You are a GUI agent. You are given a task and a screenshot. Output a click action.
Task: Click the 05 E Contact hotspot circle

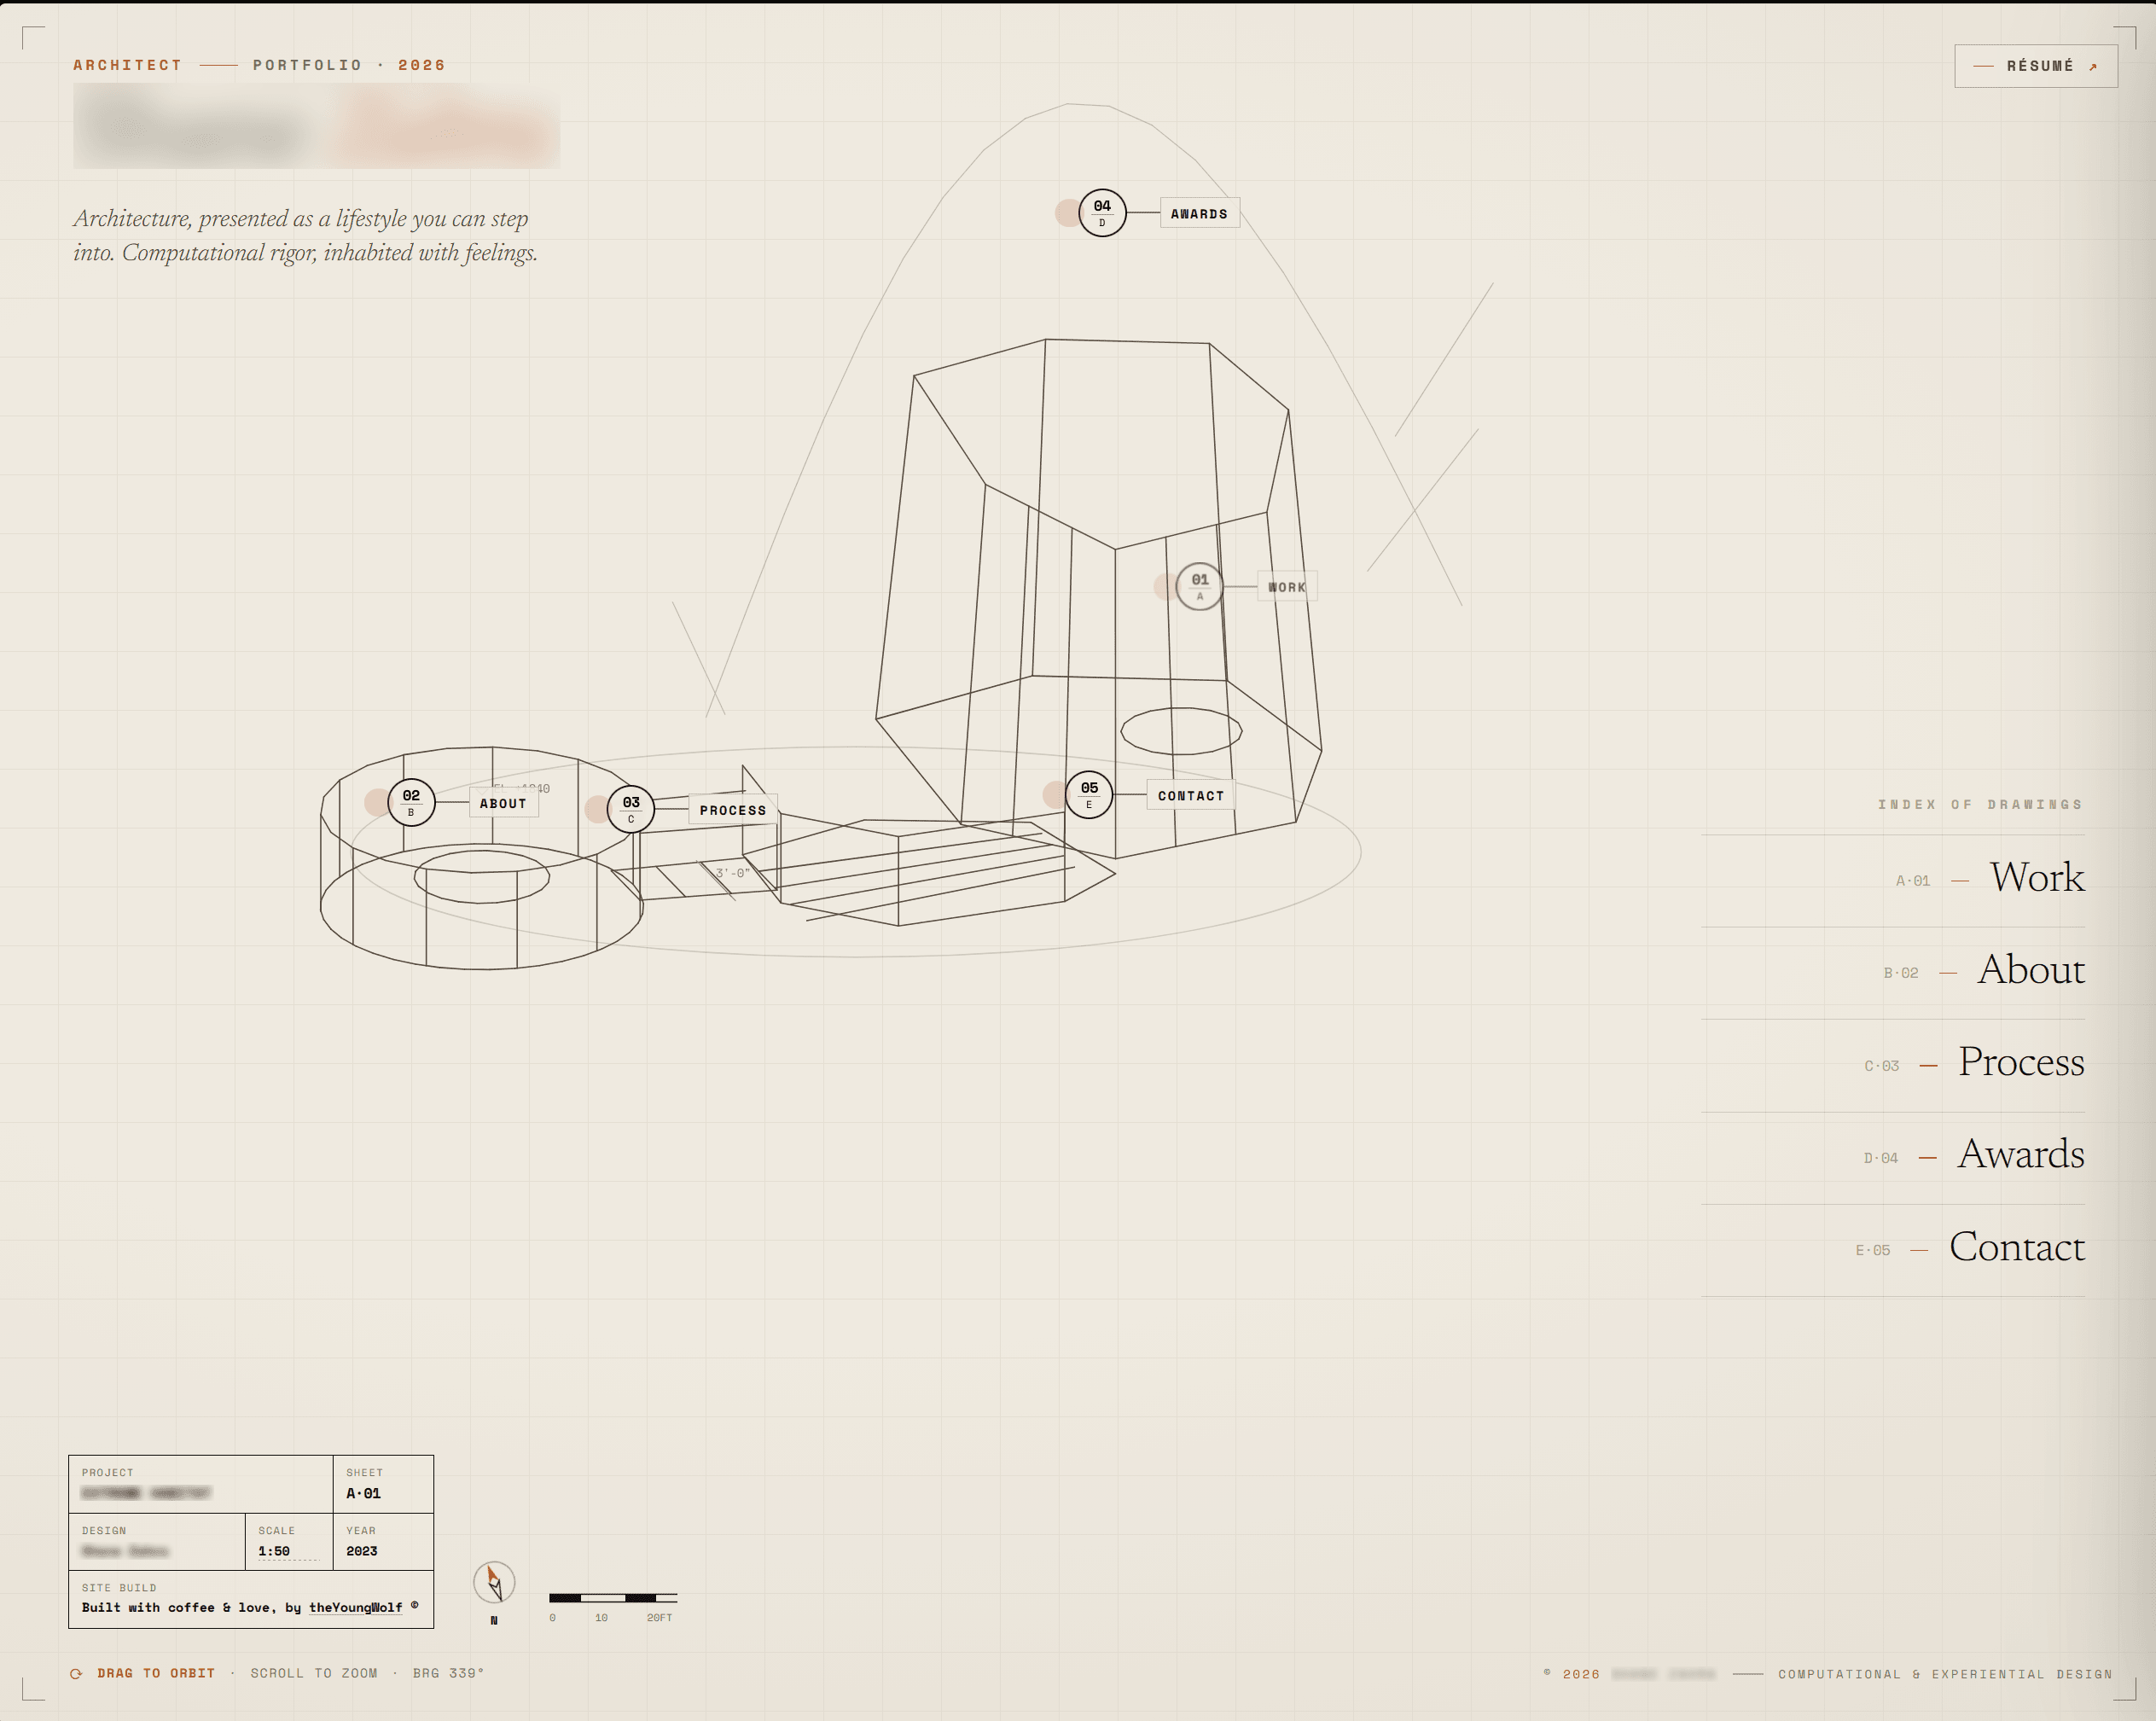point(1089,795)
